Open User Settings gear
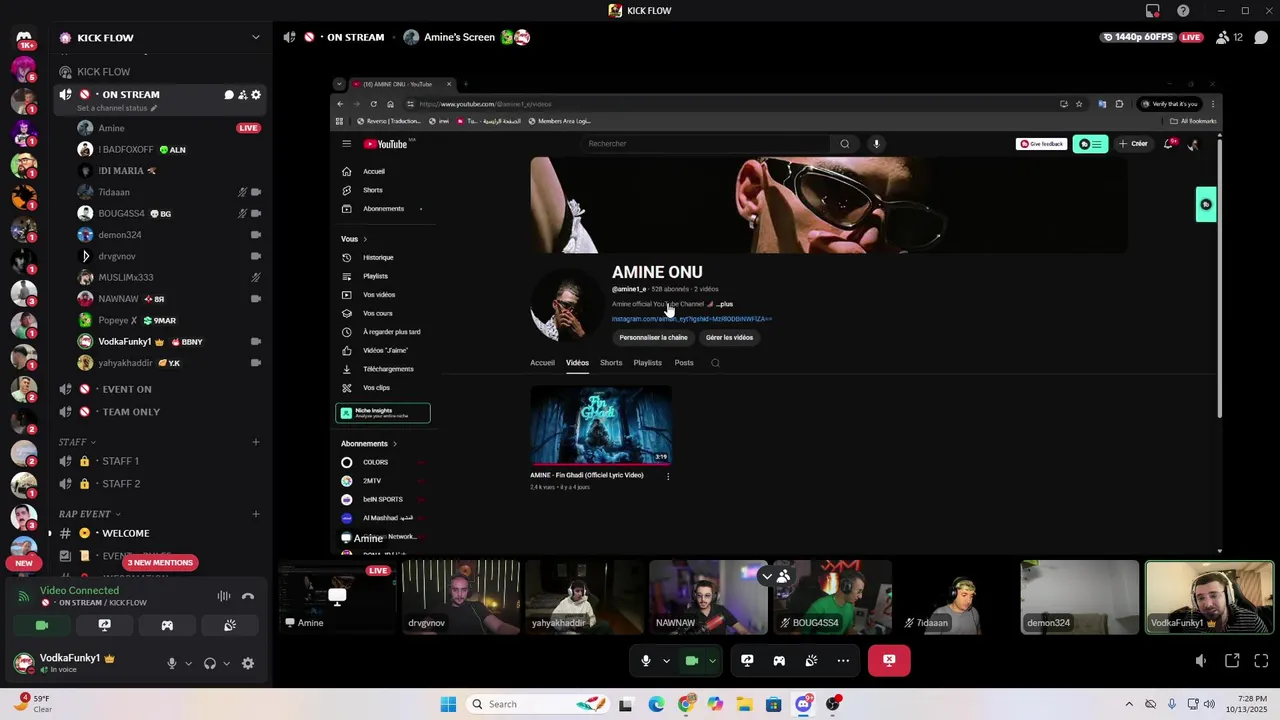 point(248,663)
